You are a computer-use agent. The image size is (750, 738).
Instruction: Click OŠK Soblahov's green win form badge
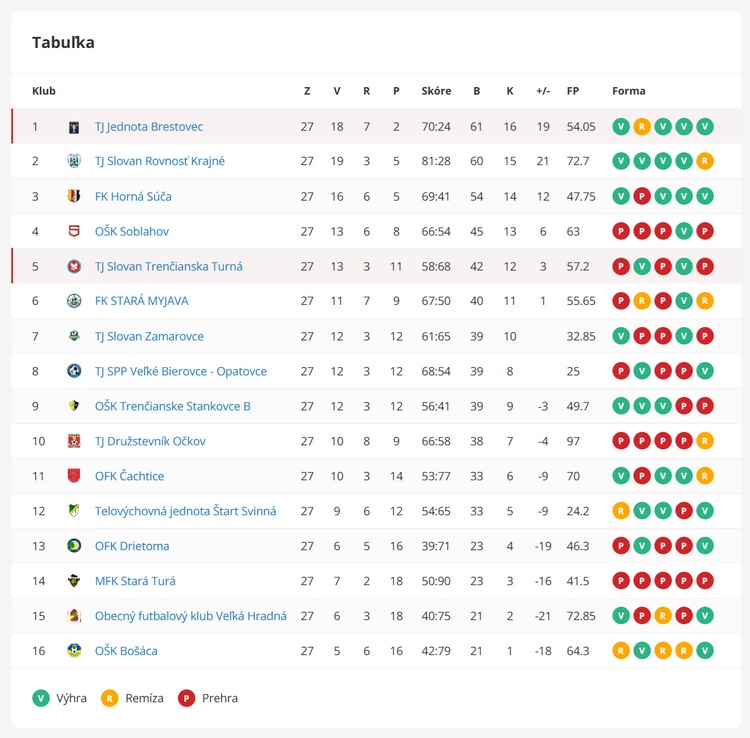pyautogui.click(x=684, y=231)
